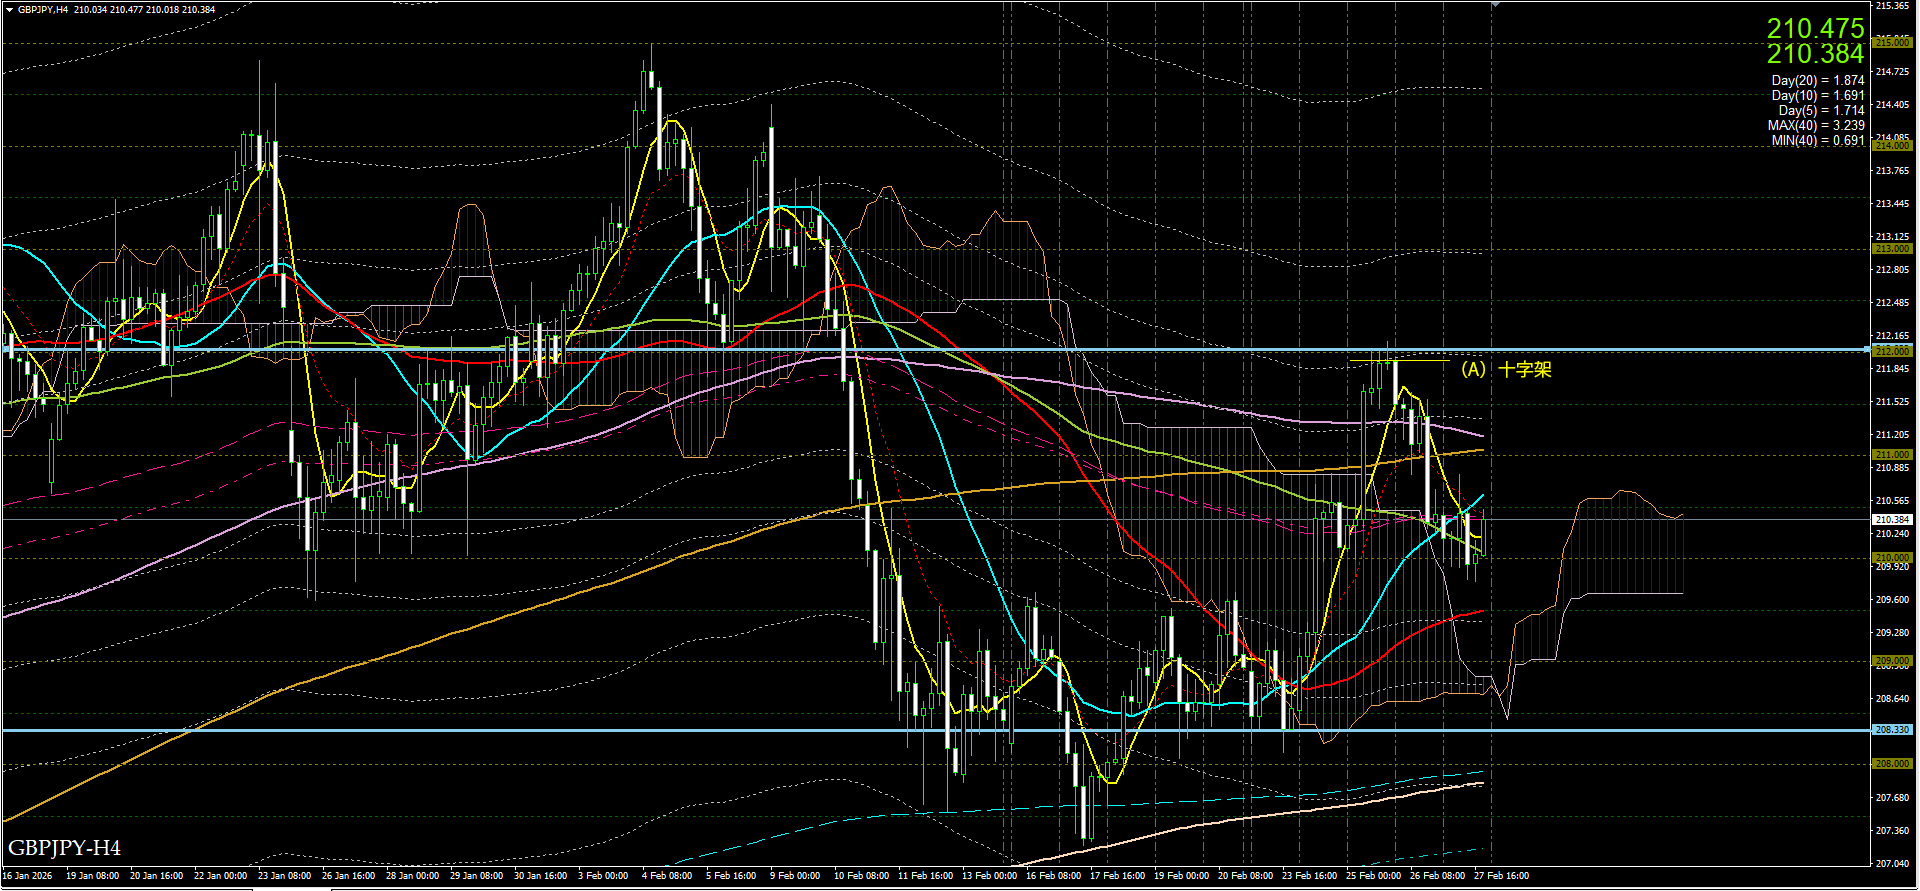1920x891 pixels.
Task: Click the 27 Feb 16:00 time axis label
Action: (x=1501, y=876)
